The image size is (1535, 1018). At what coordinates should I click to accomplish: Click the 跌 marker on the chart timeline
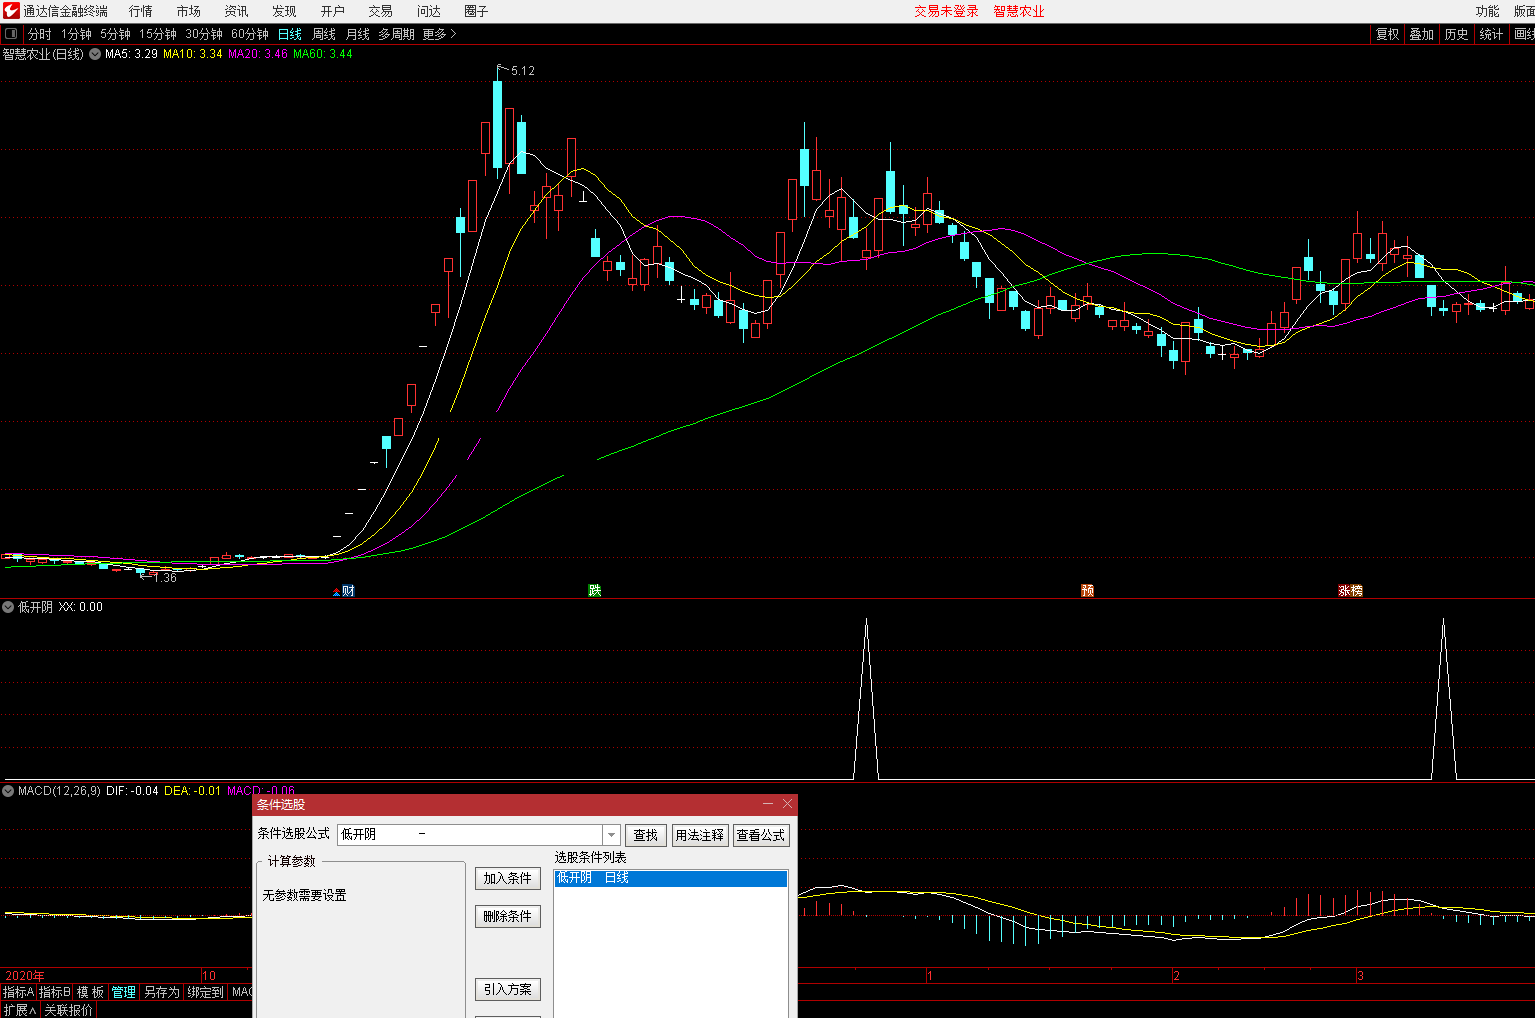(595, 591)
